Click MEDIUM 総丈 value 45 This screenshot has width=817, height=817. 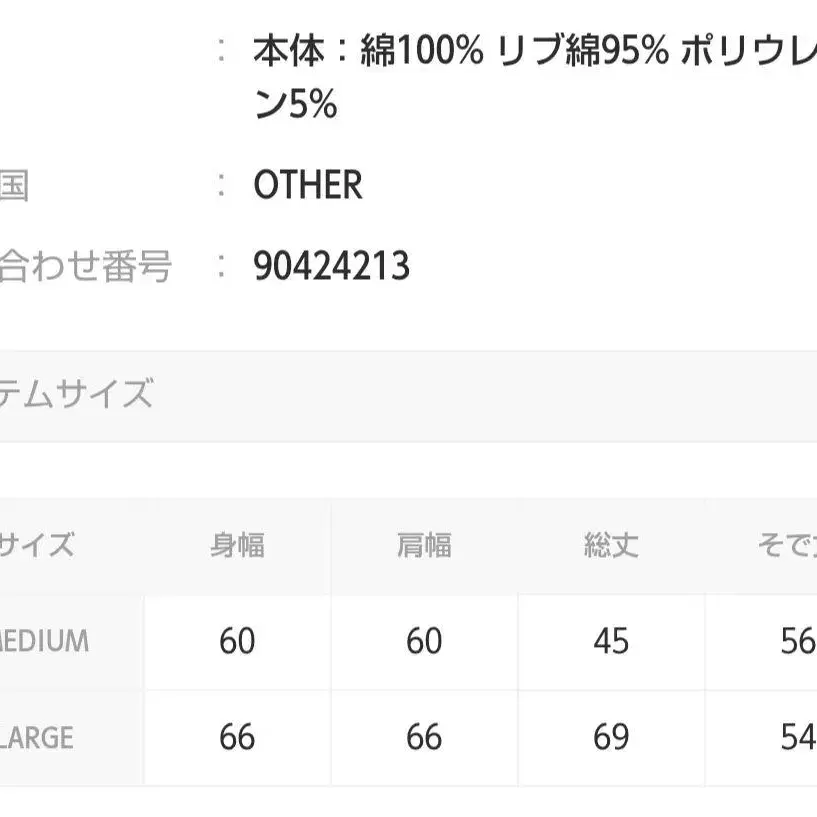point(611,640)
